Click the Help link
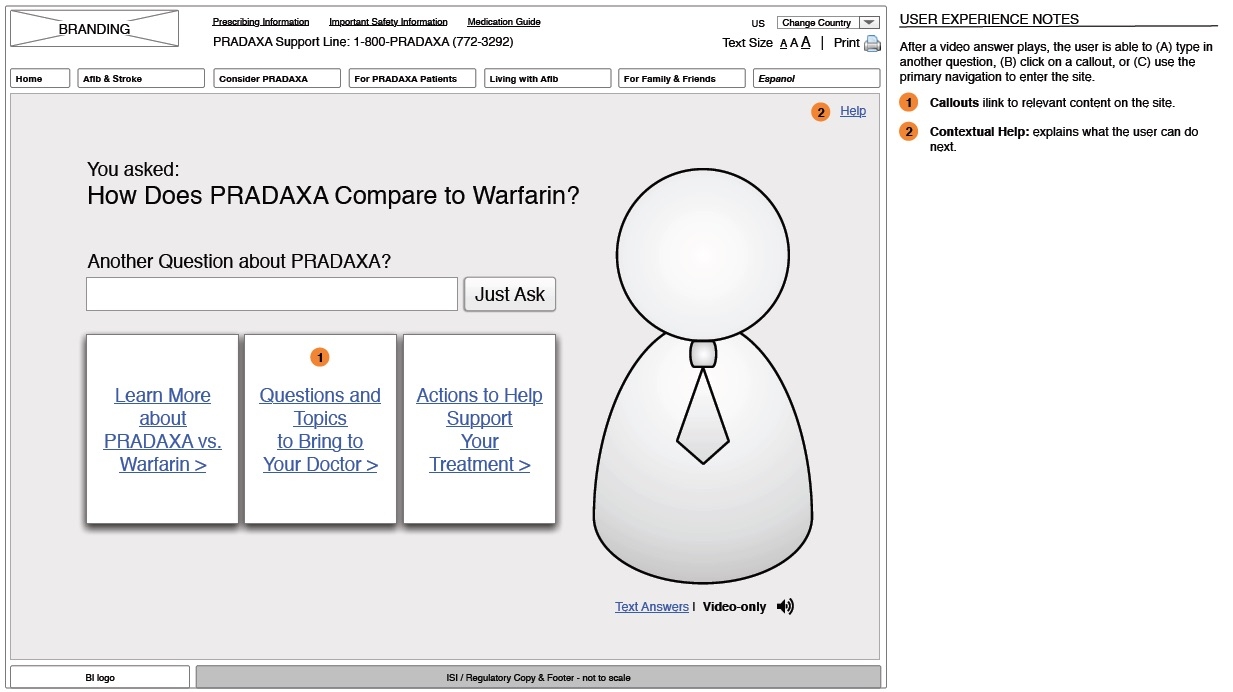The width and height of the screenshot is (1233, 692). (x=853, y=111)
